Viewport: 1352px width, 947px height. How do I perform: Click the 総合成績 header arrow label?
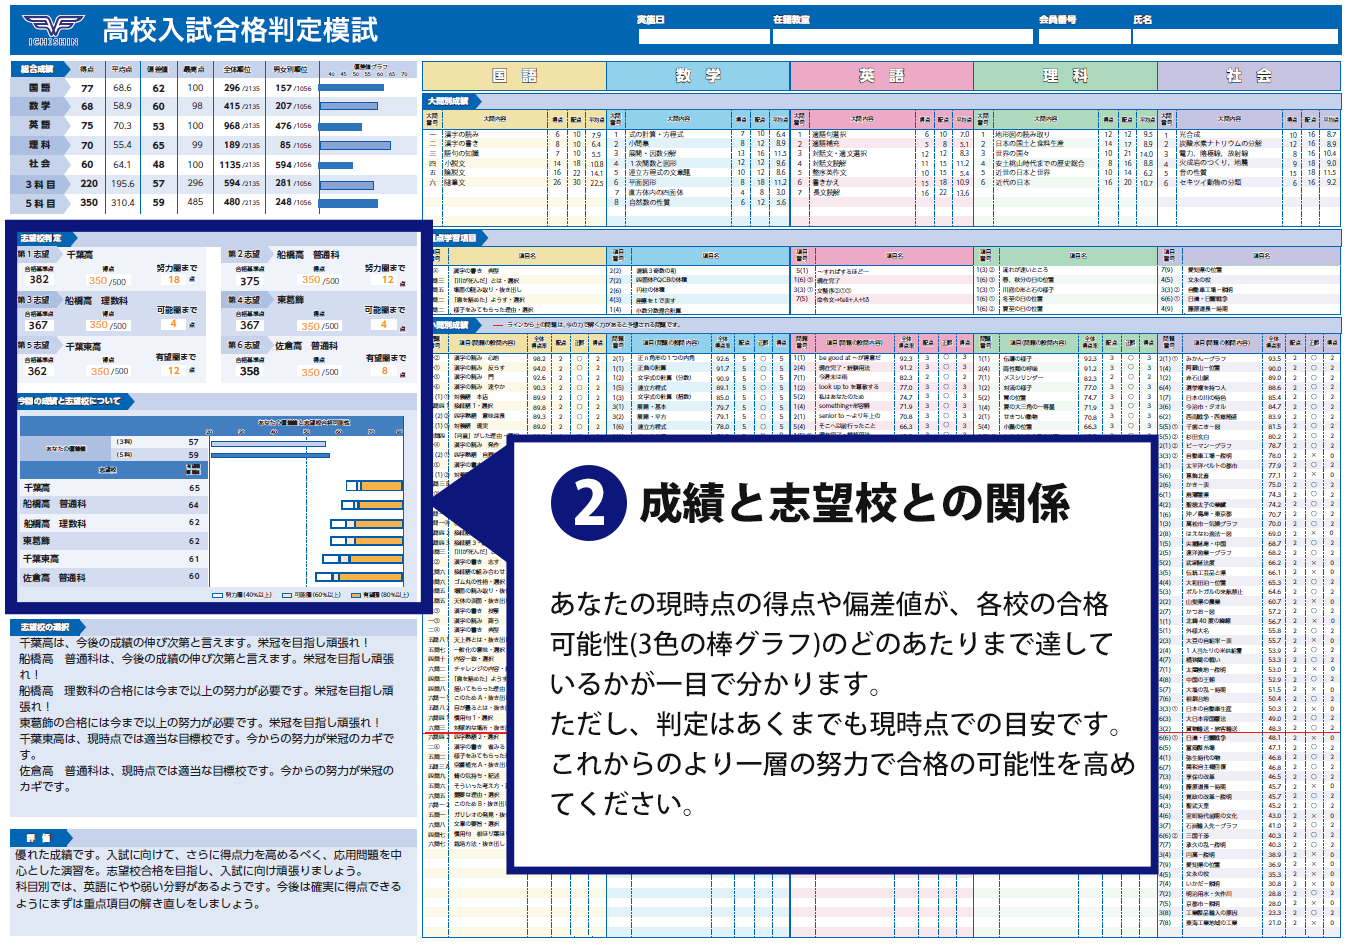[x=39, y=69]
